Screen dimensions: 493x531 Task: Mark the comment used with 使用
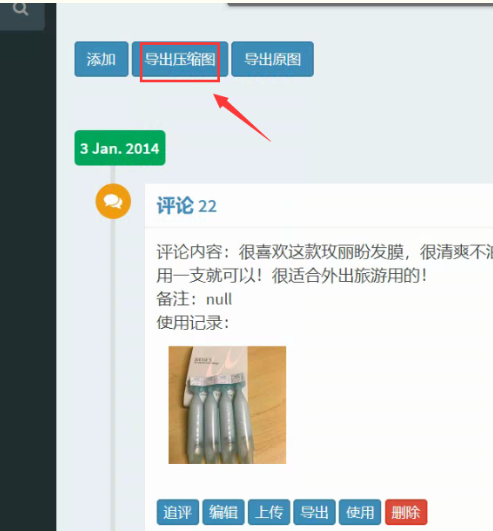[x=360, y=512]
